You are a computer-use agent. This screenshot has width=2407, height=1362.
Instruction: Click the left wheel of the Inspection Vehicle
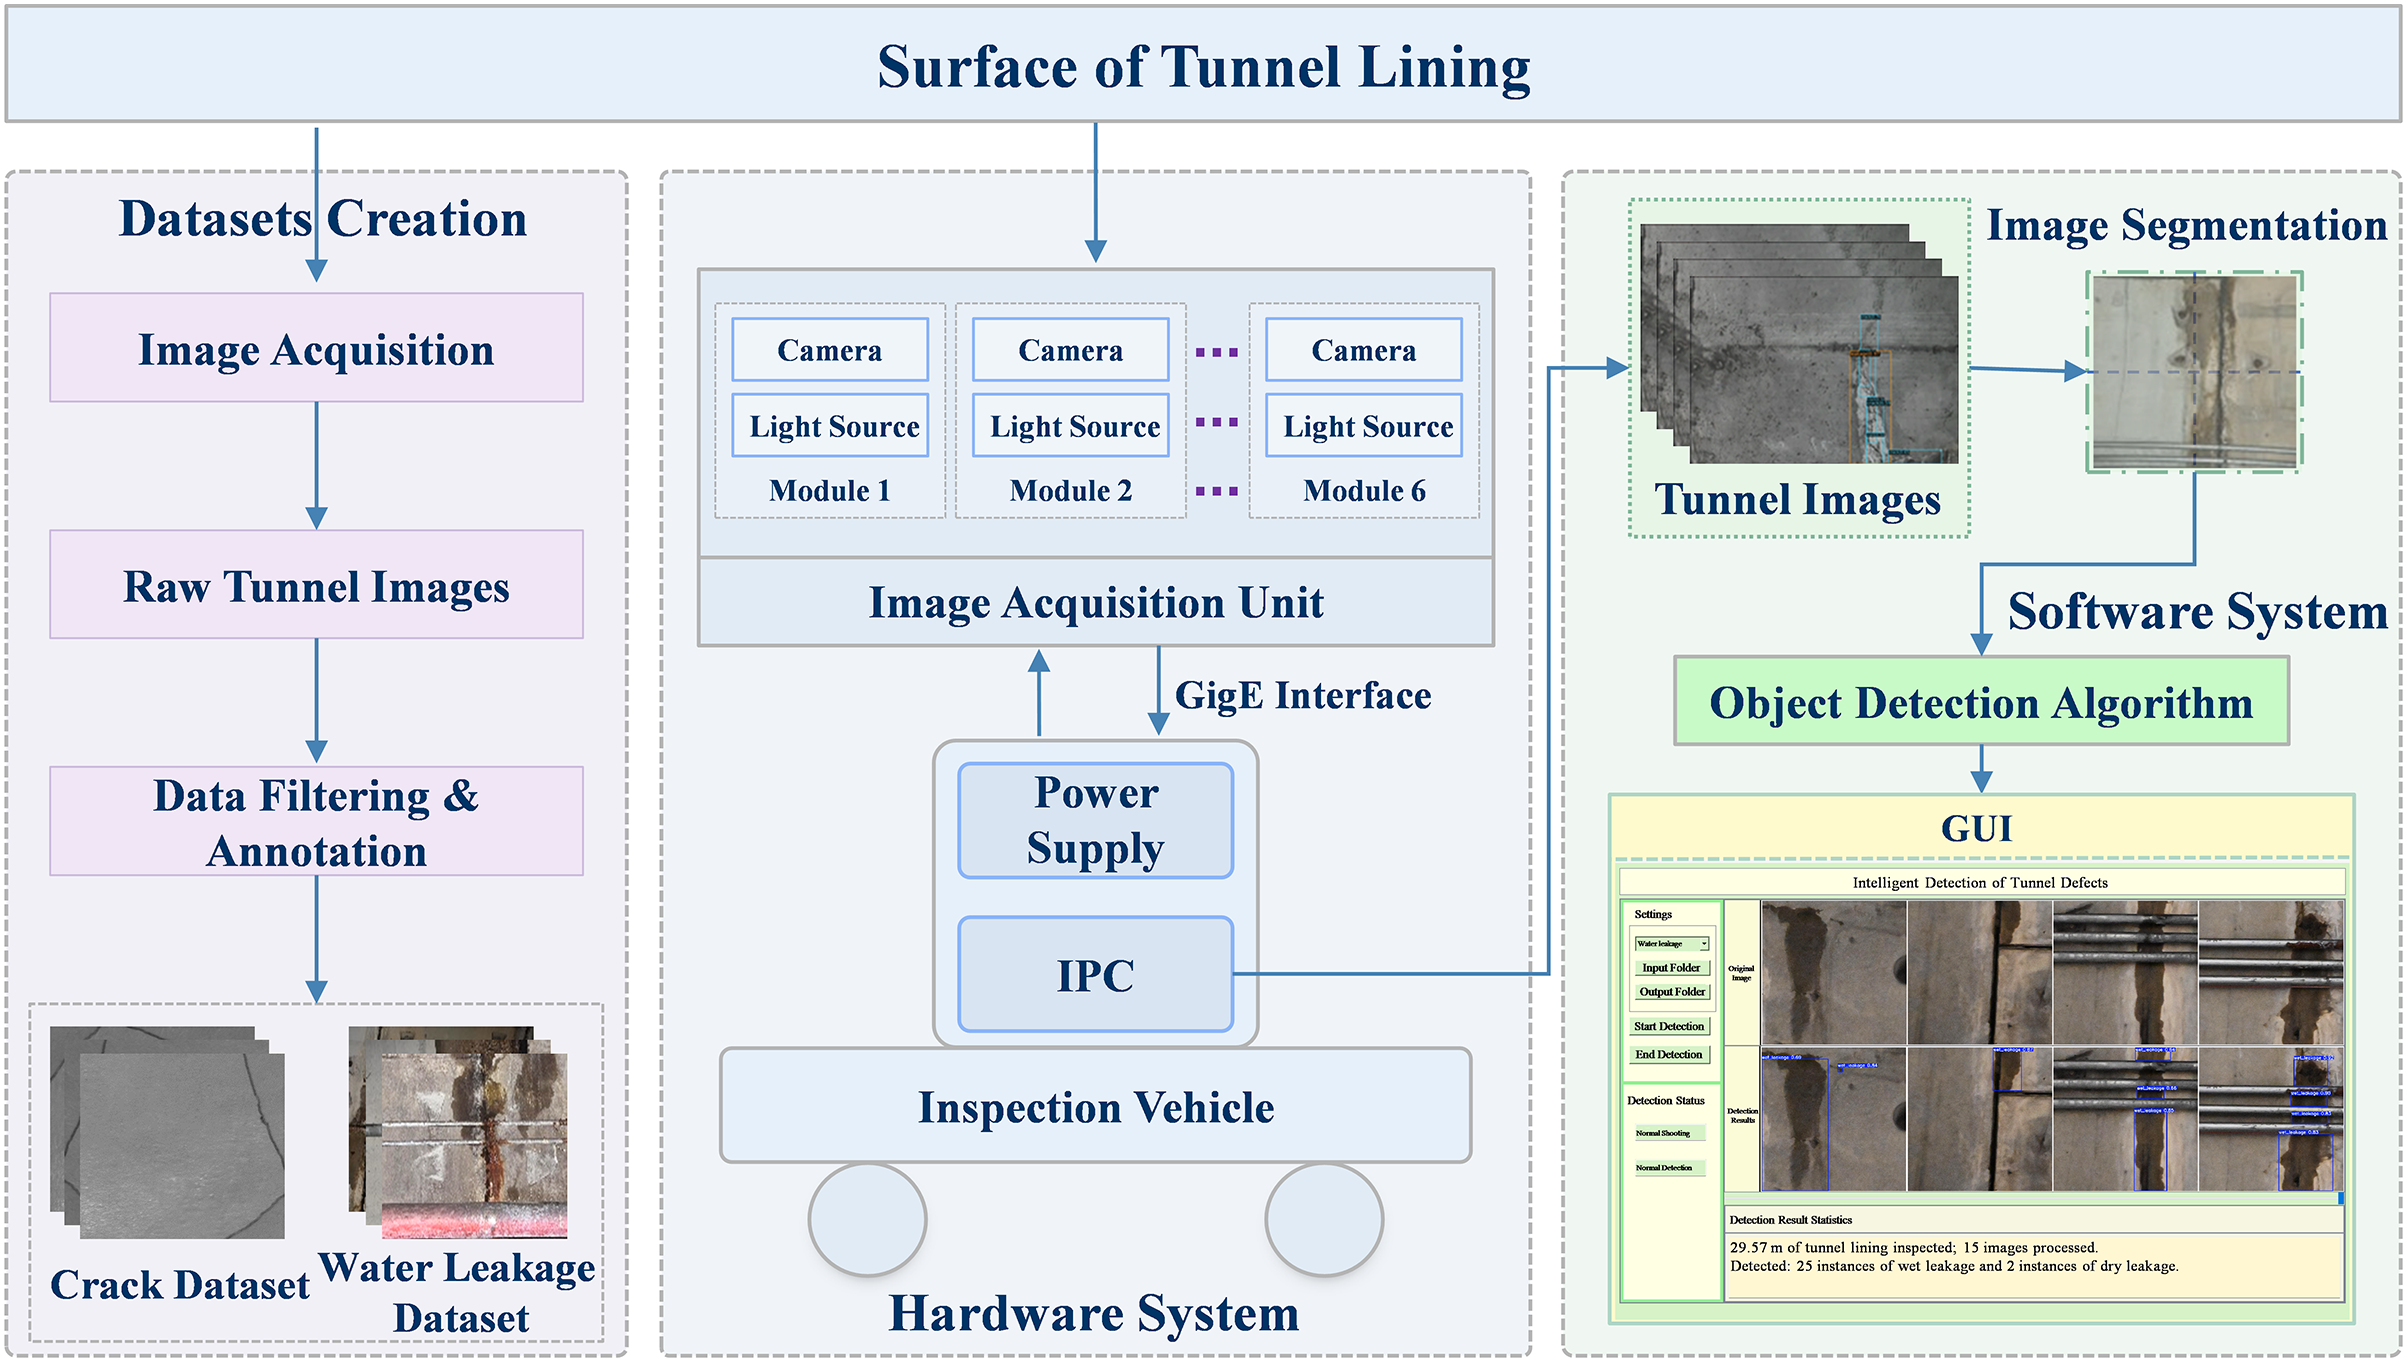[867, 1219]
